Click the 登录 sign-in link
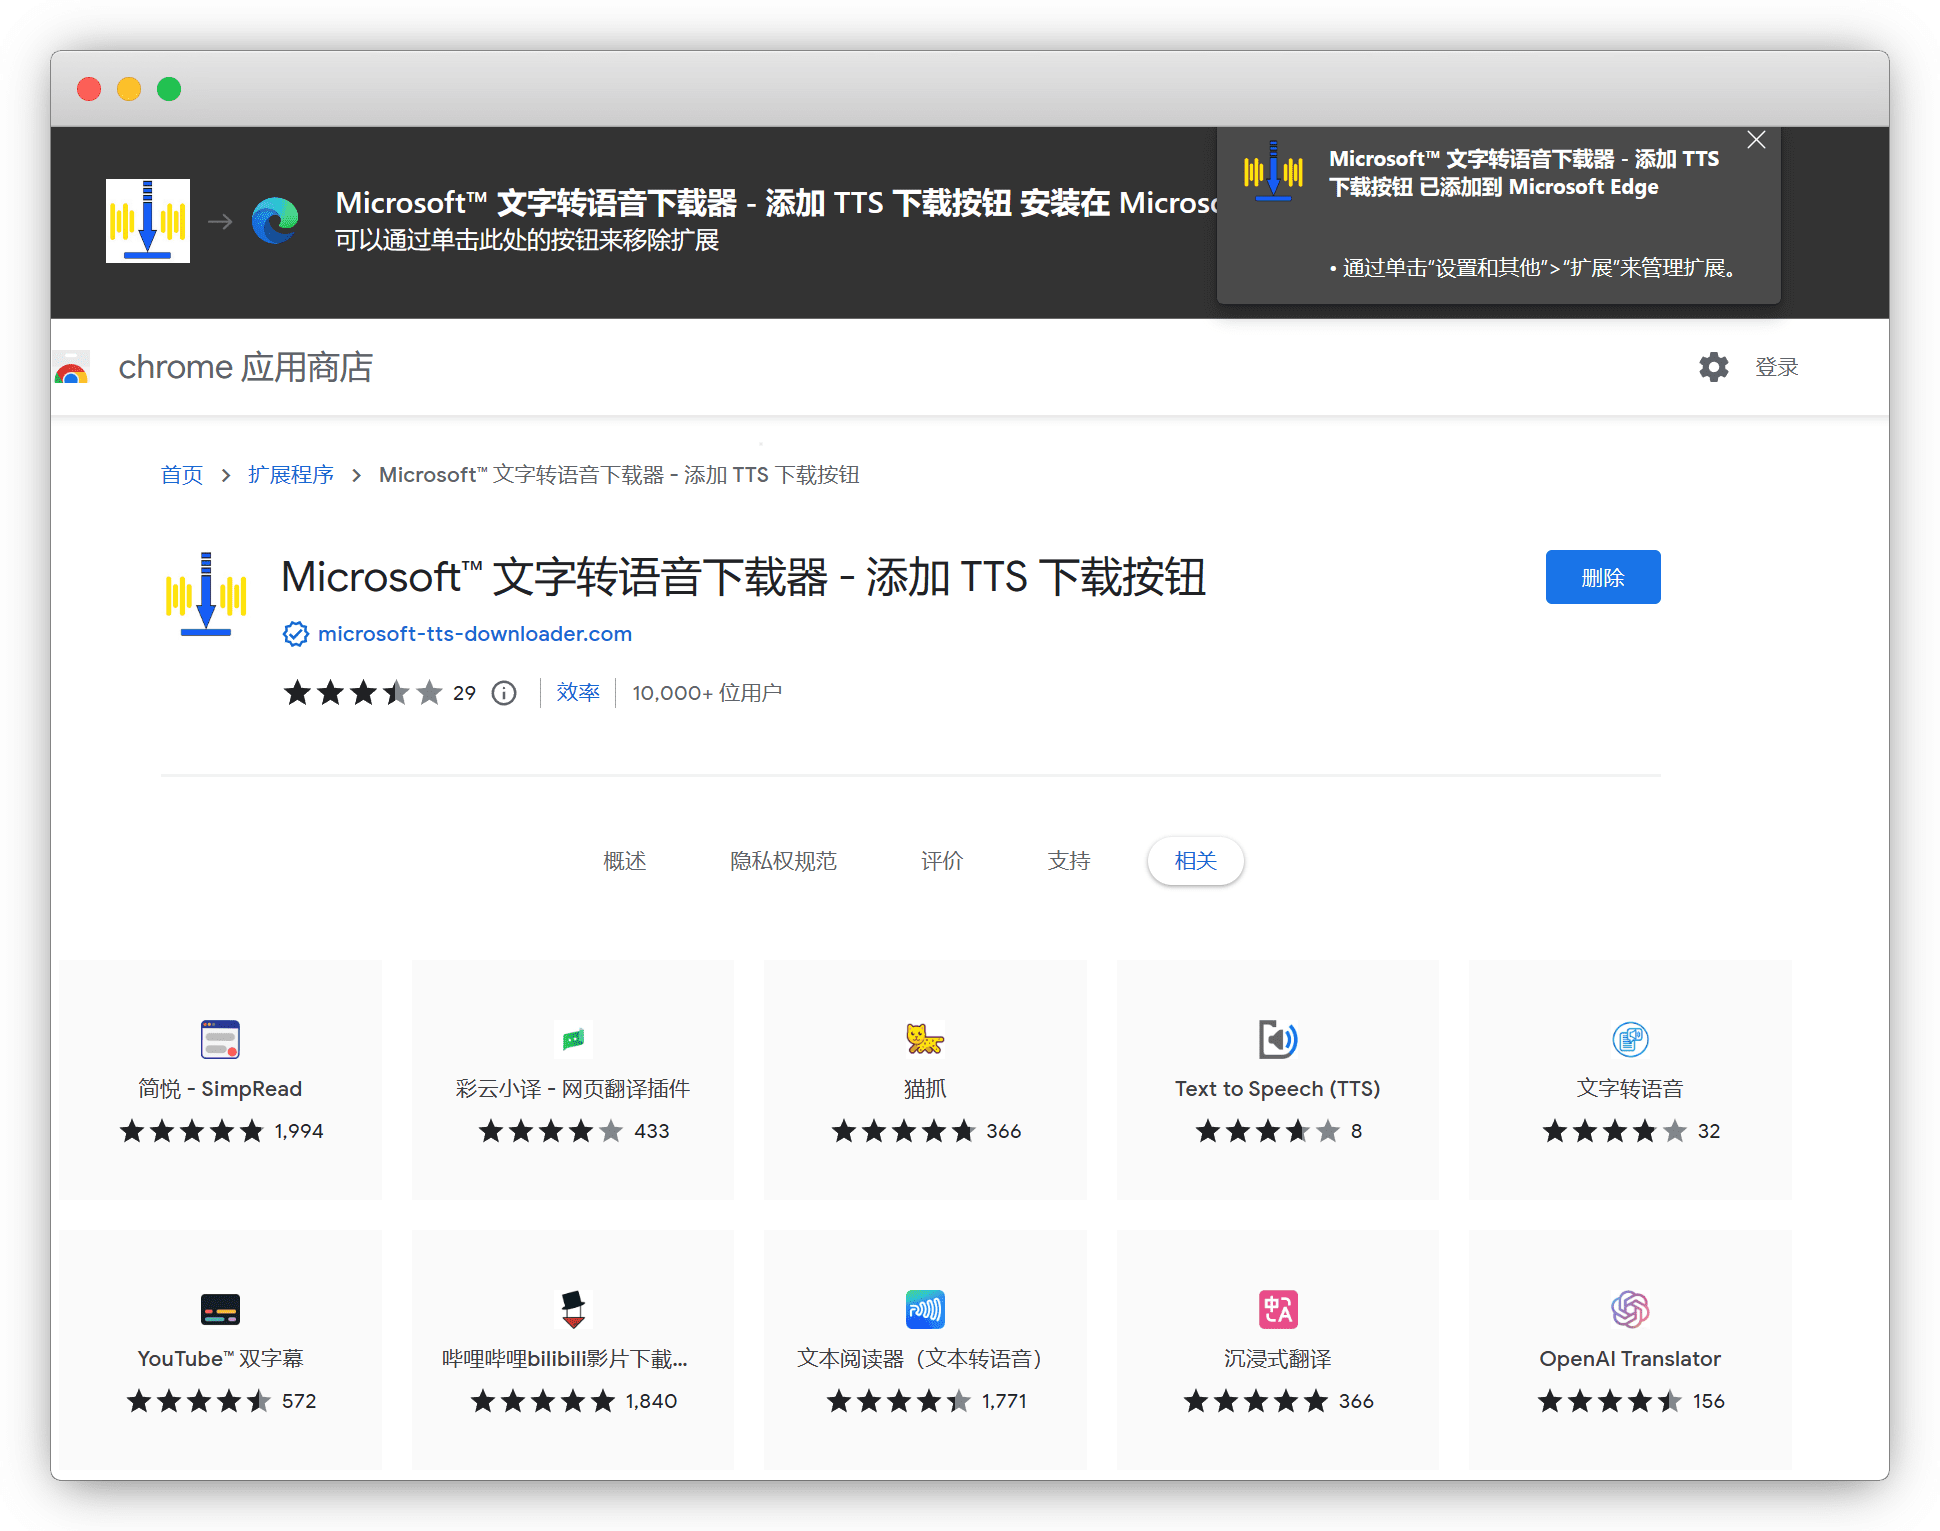Viewport: 1940px width, 1531px height. (1776, 367)
